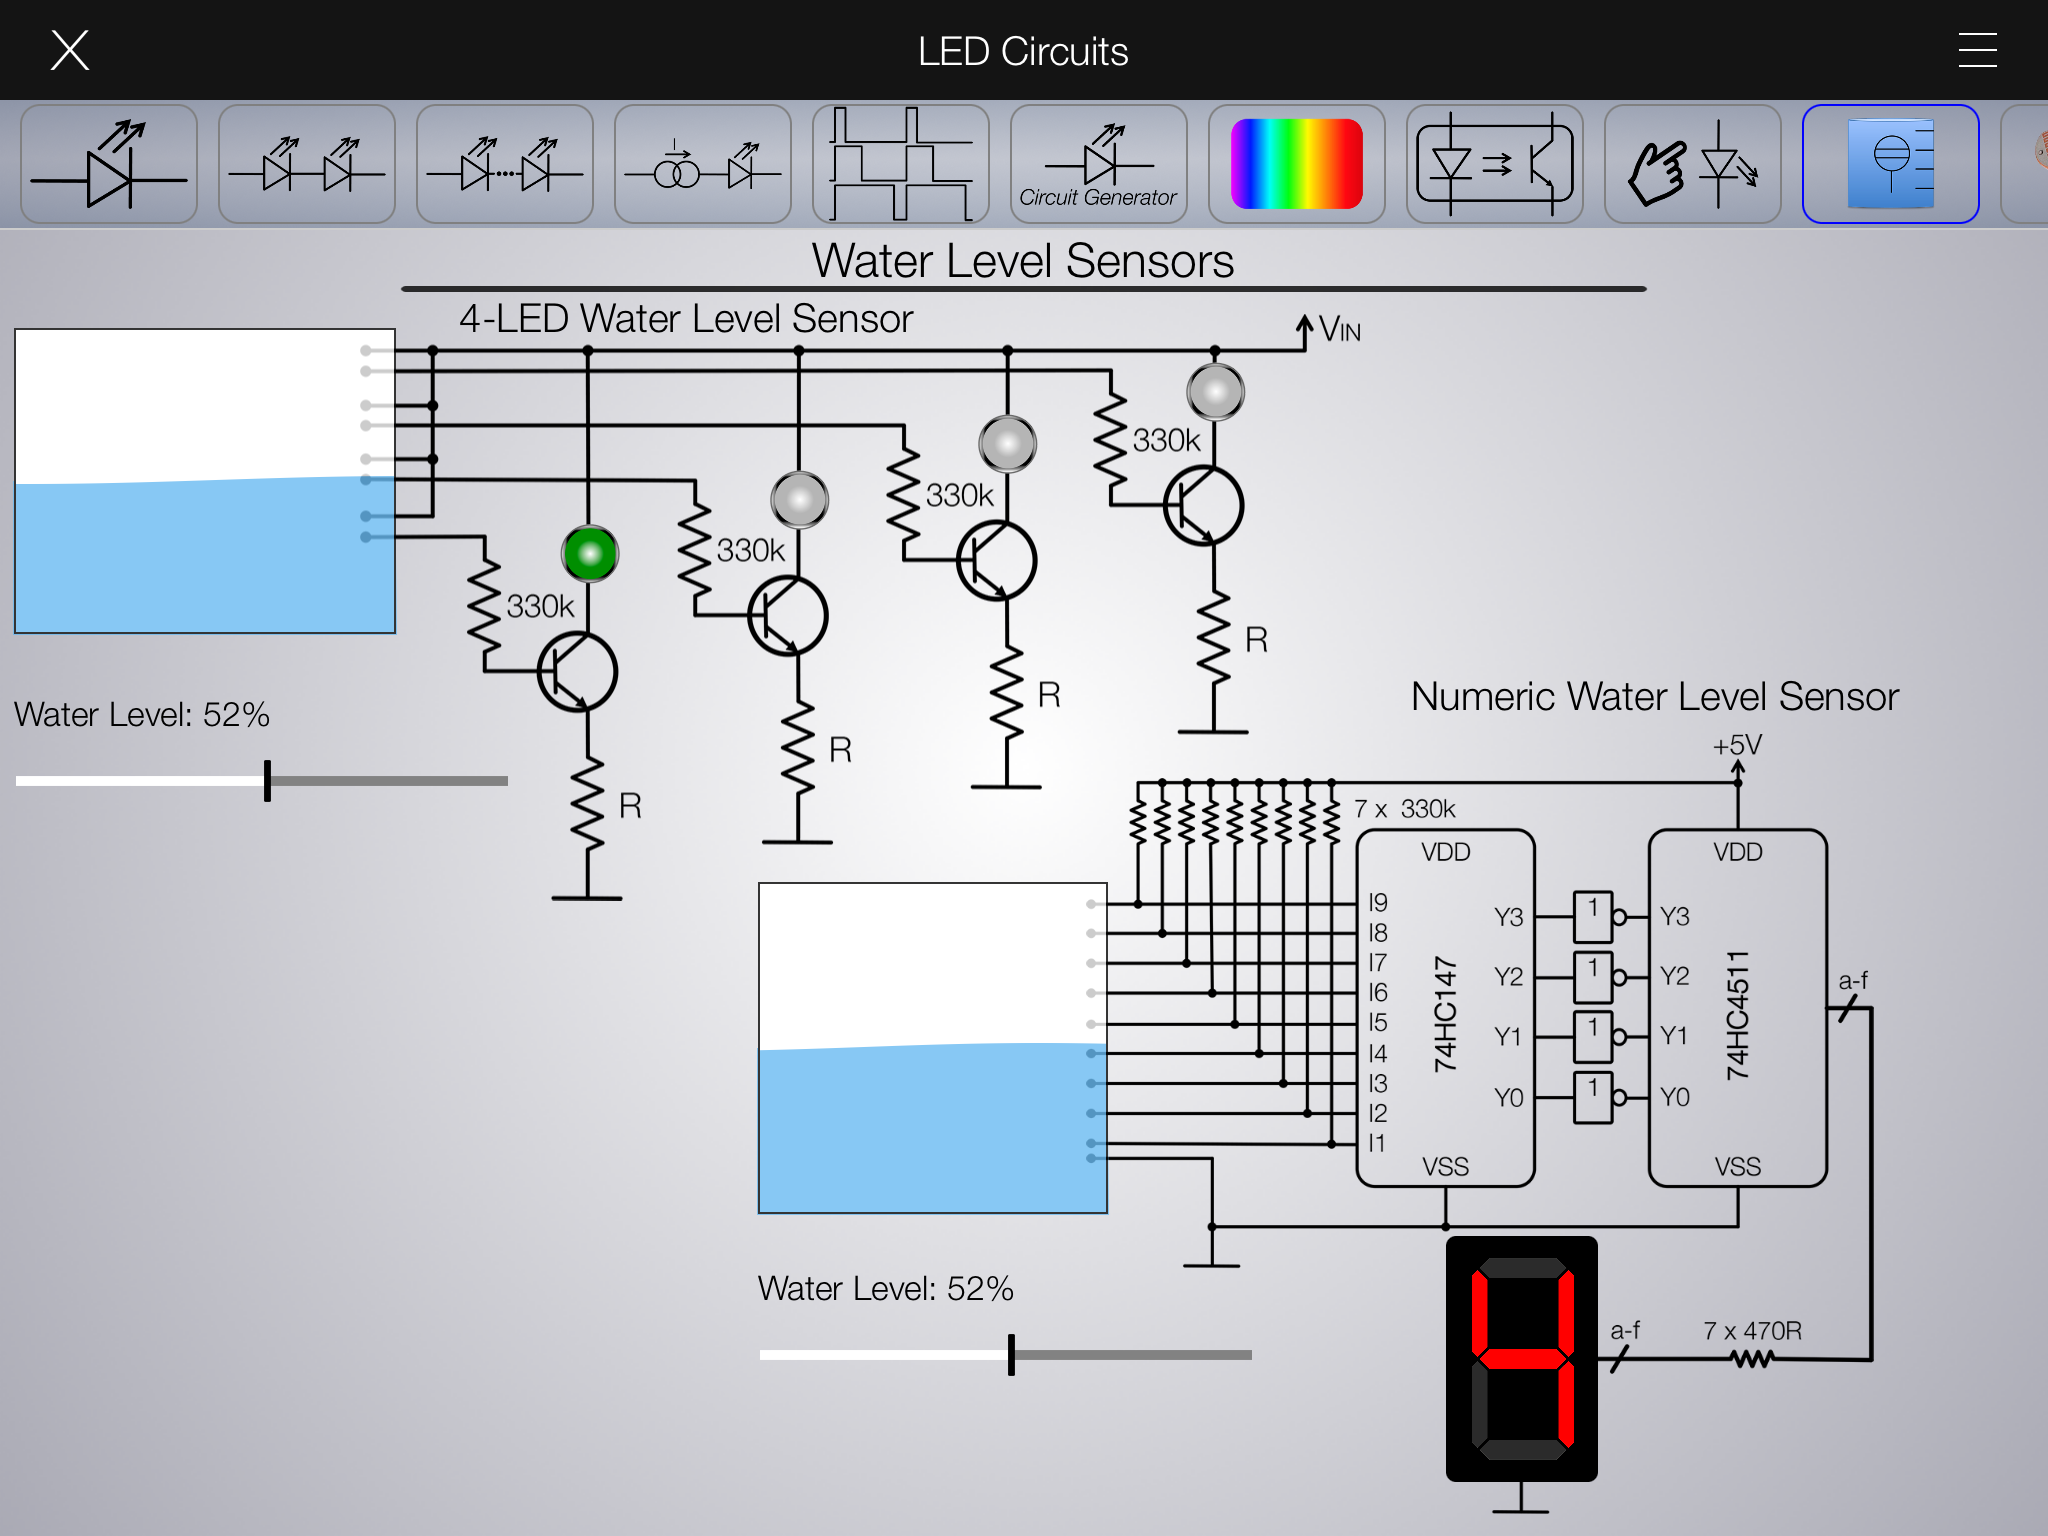
Task: Open the Circuit Generator tool
Action: (x=1099, y=164)
